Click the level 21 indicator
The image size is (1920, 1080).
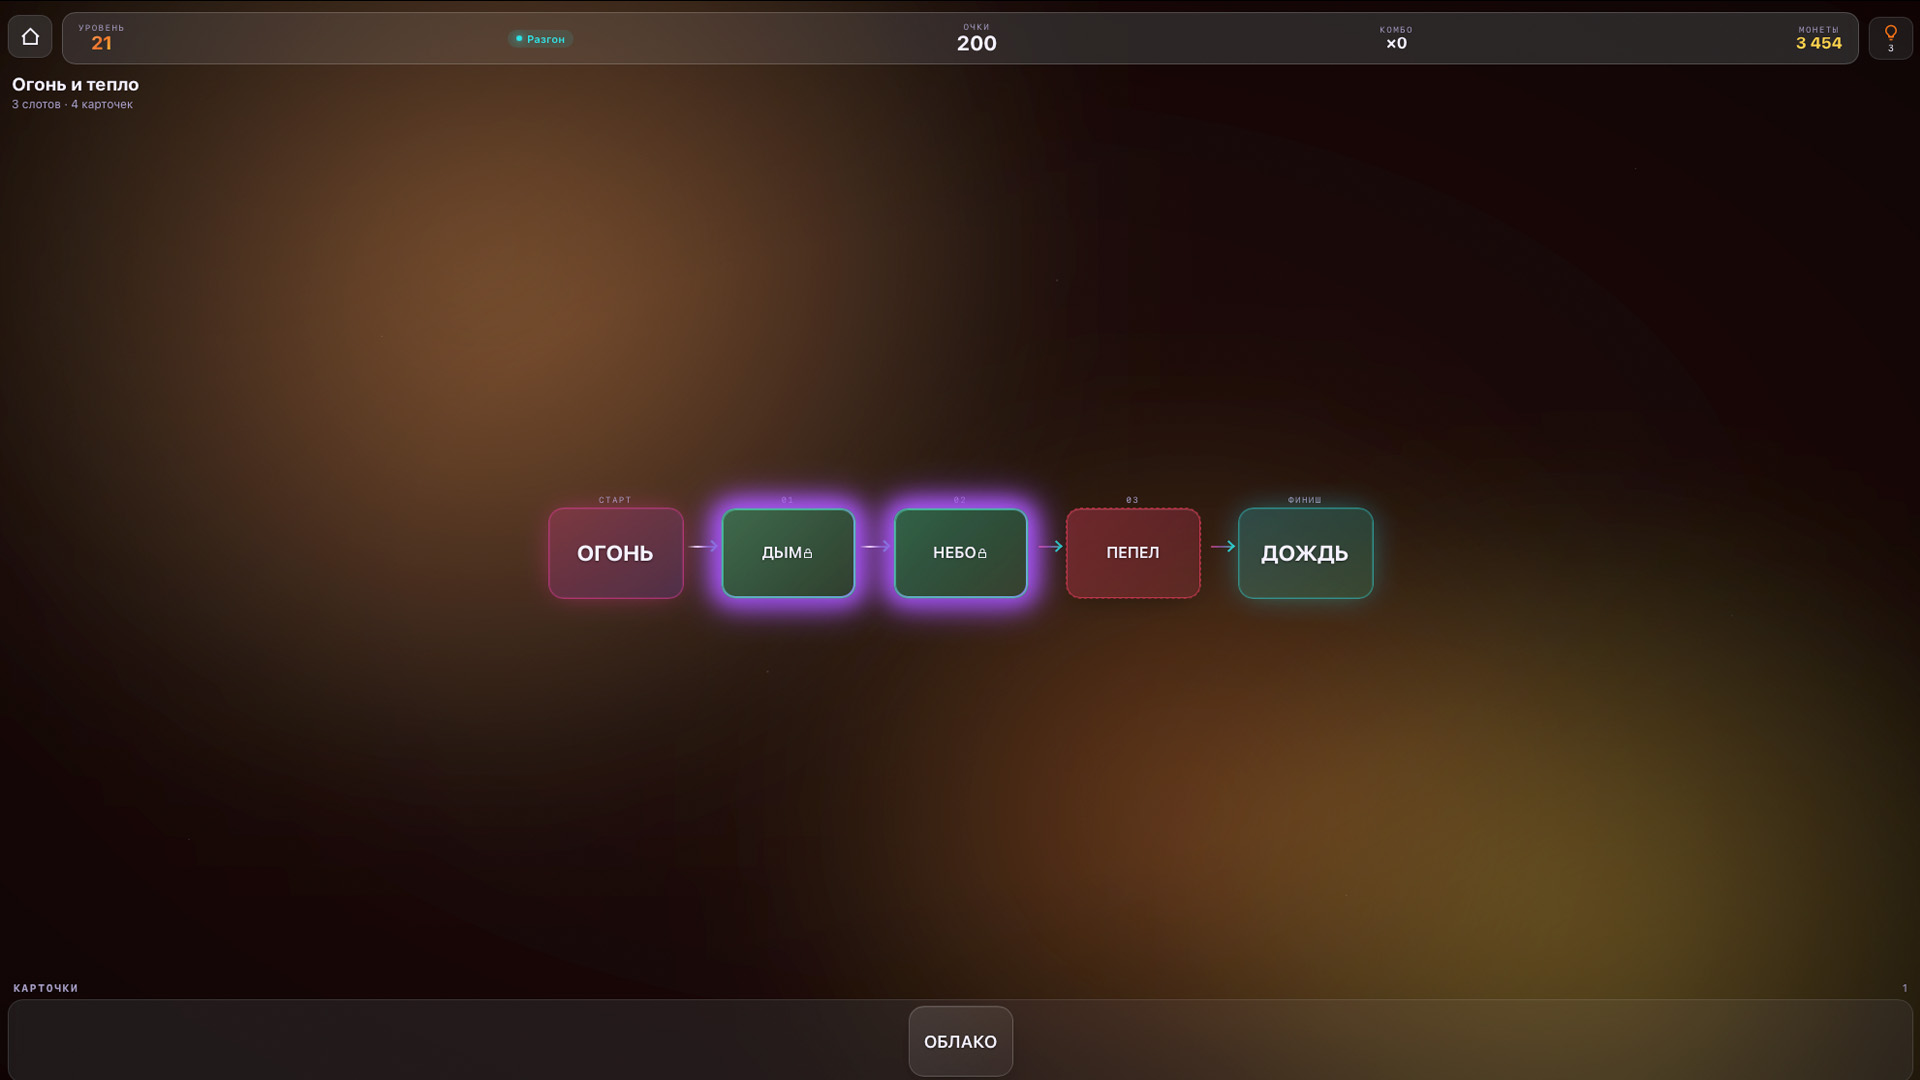101,43
